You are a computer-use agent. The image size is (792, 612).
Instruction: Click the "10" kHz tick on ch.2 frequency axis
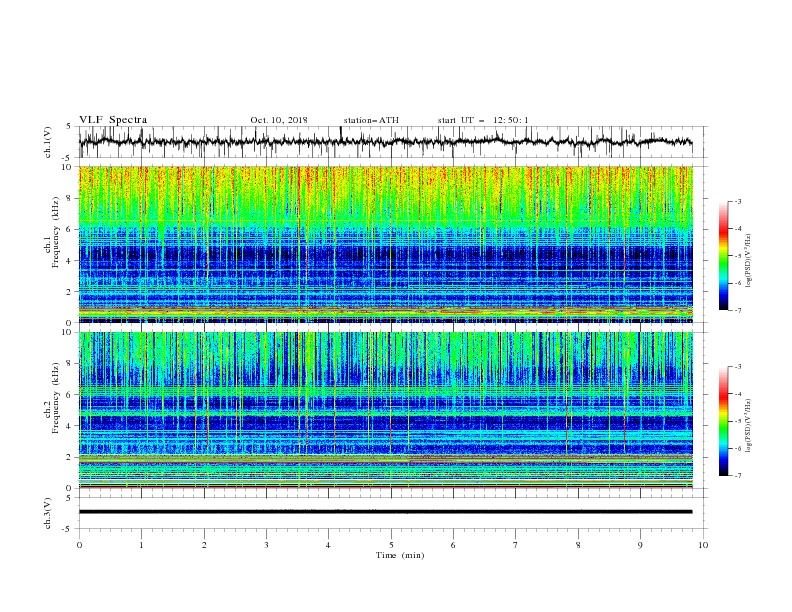[67, 332]
